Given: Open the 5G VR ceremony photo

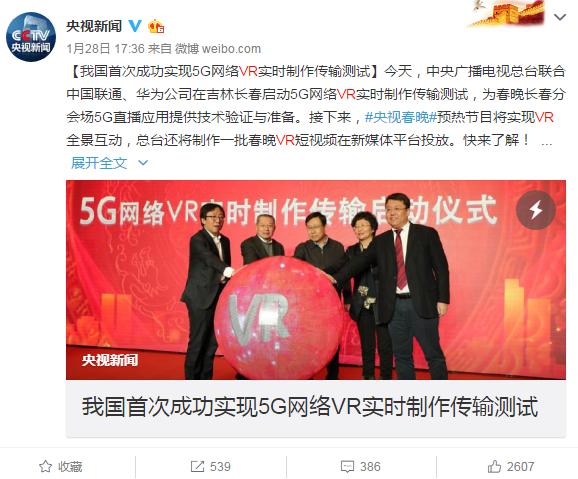Looking at the screenshot, I should coord(316,280).
